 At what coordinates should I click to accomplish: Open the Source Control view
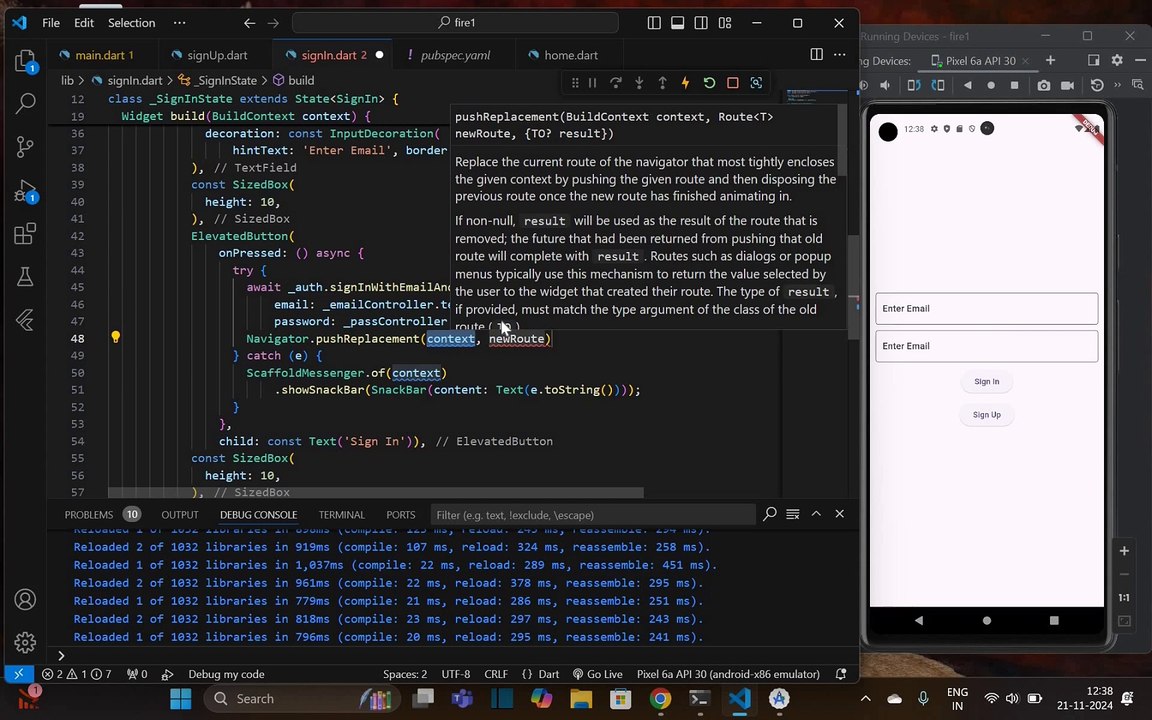pyautogui.click(x=25, y=147)
